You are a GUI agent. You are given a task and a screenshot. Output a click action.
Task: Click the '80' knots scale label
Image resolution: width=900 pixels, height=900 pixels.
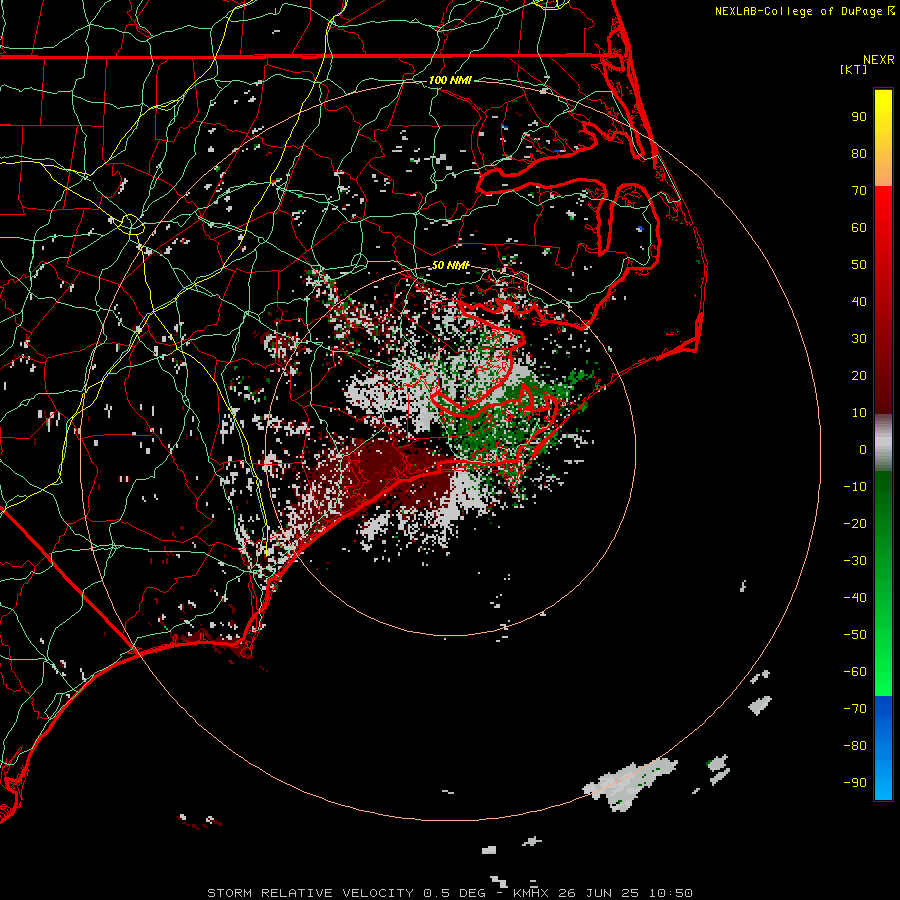tap(859, 154)
